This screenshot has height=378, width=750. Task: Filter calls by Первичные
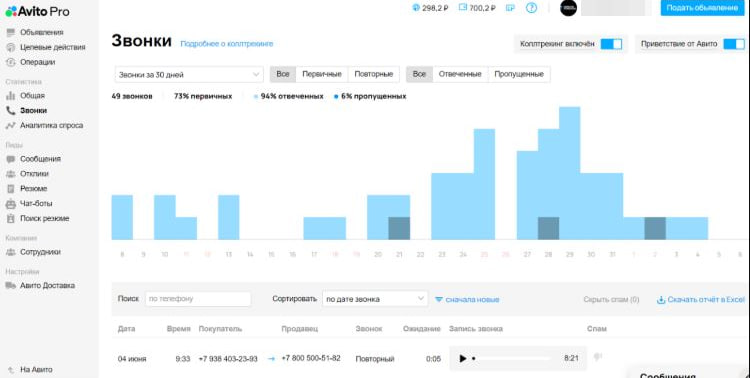pyautogui.click(x=322, y=74)
